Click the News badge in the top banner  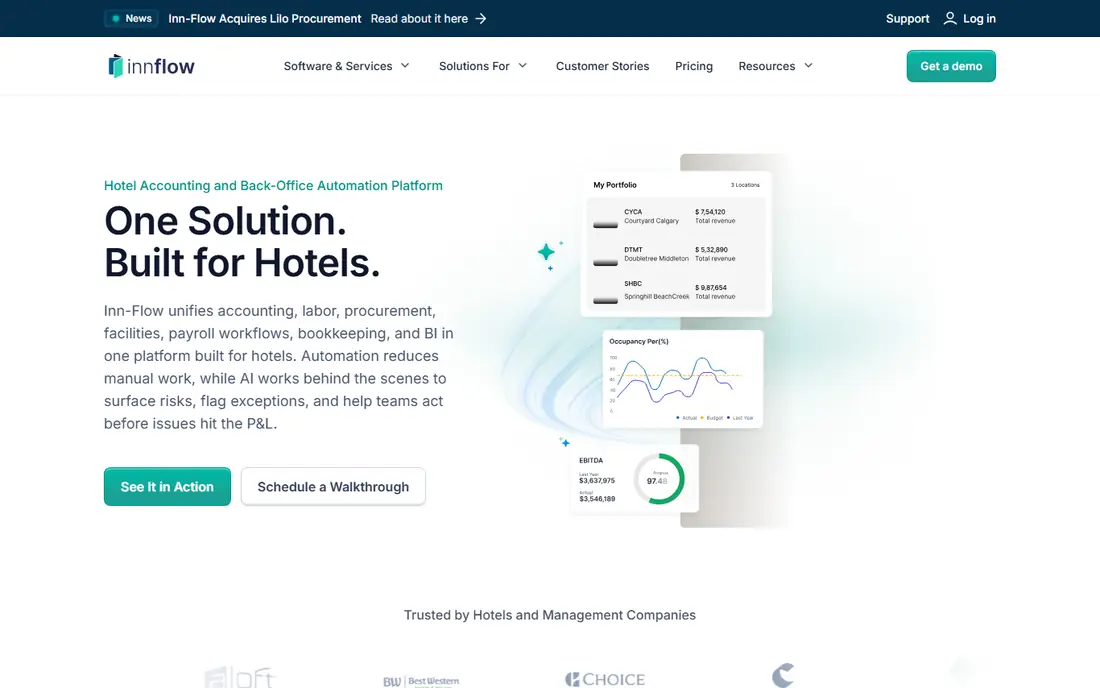[x=132, y=18]
